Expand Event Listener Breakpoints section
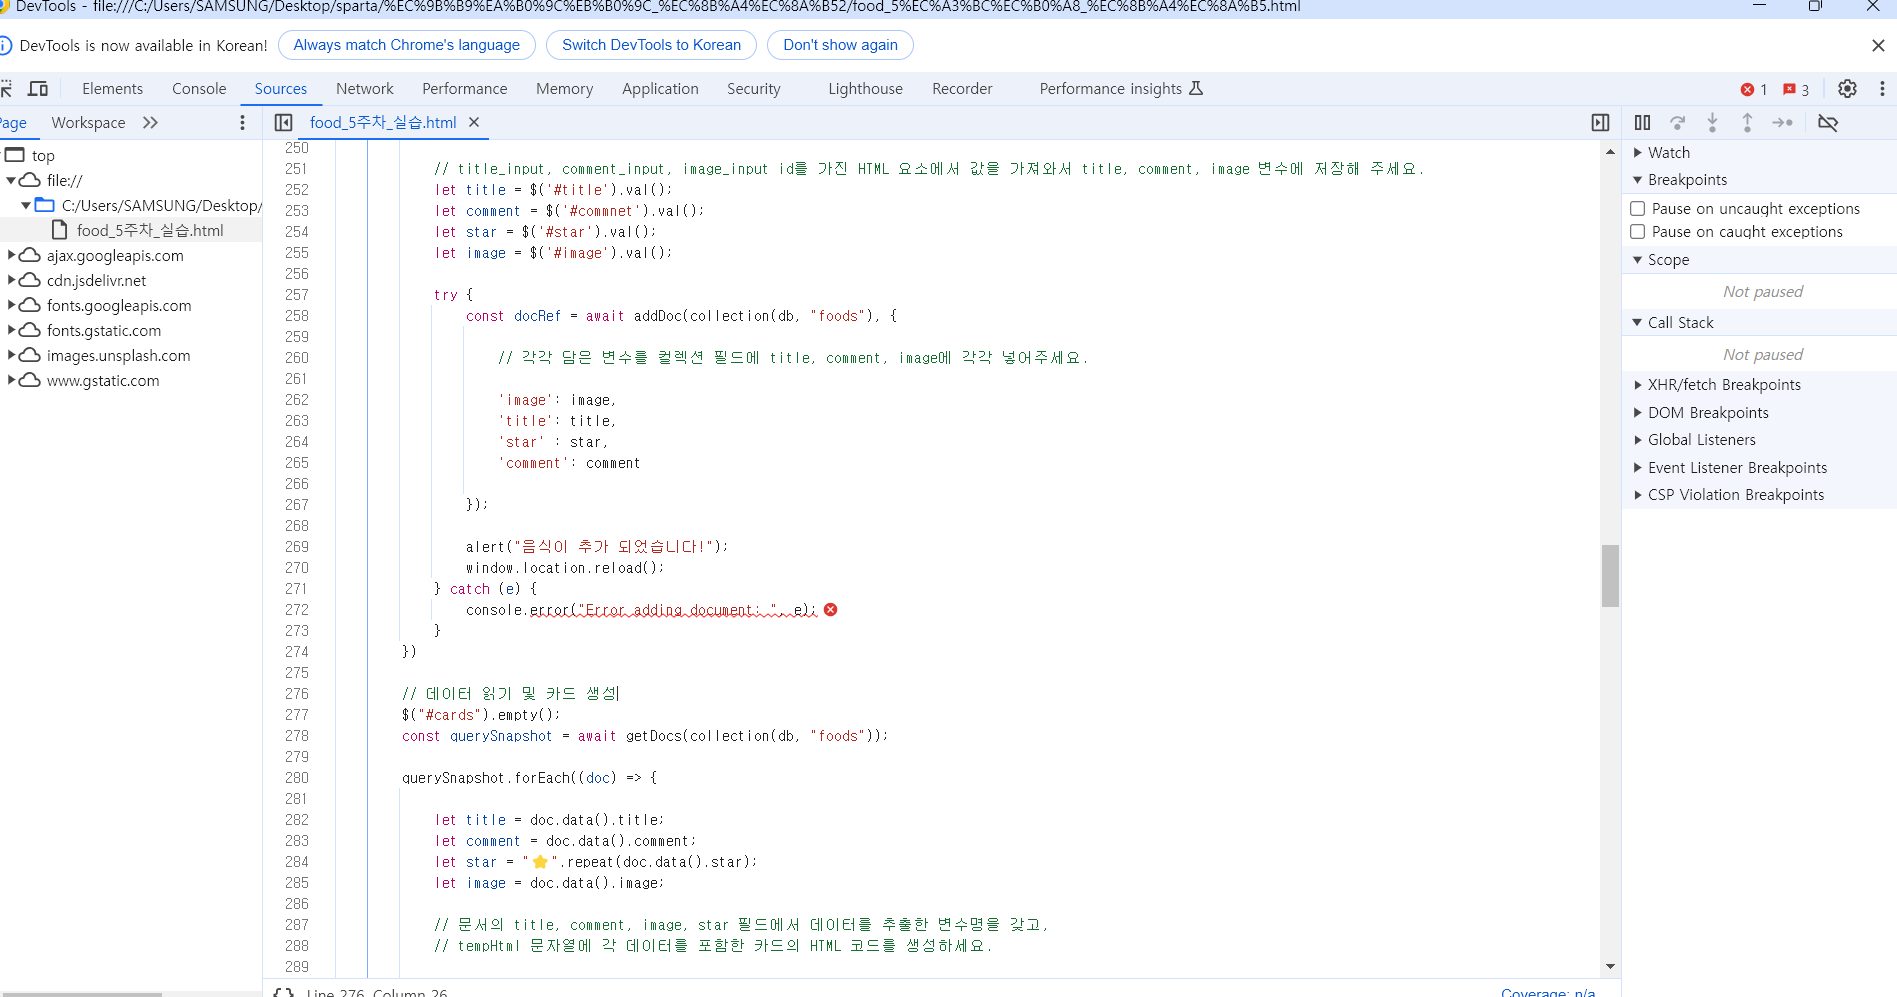The height and width of the screenshot is (997, 1897). [x=1638, y=468]
